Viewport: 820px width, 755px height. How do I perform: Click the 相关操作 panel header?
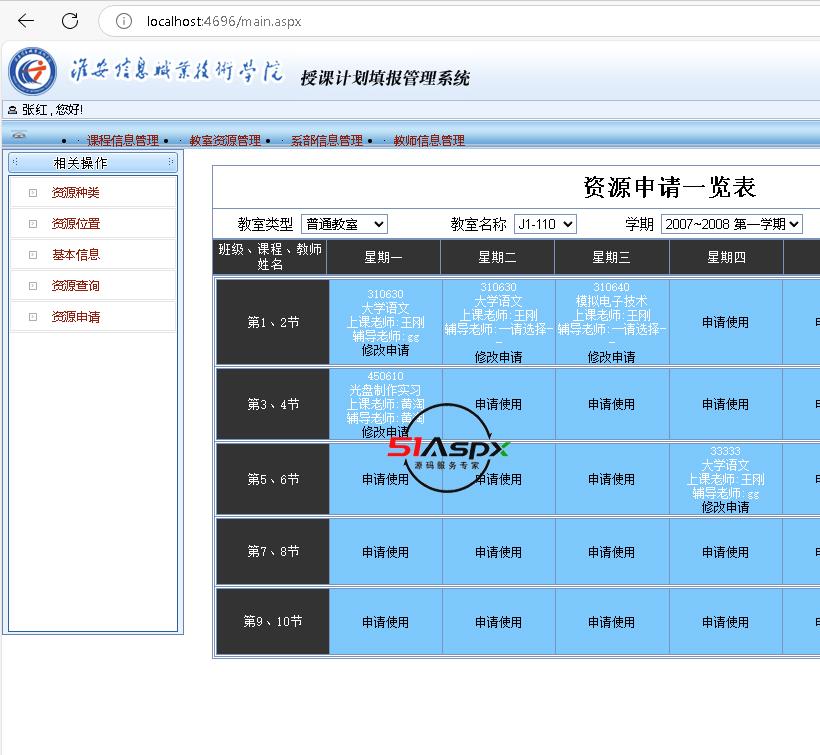coord(93,163)
